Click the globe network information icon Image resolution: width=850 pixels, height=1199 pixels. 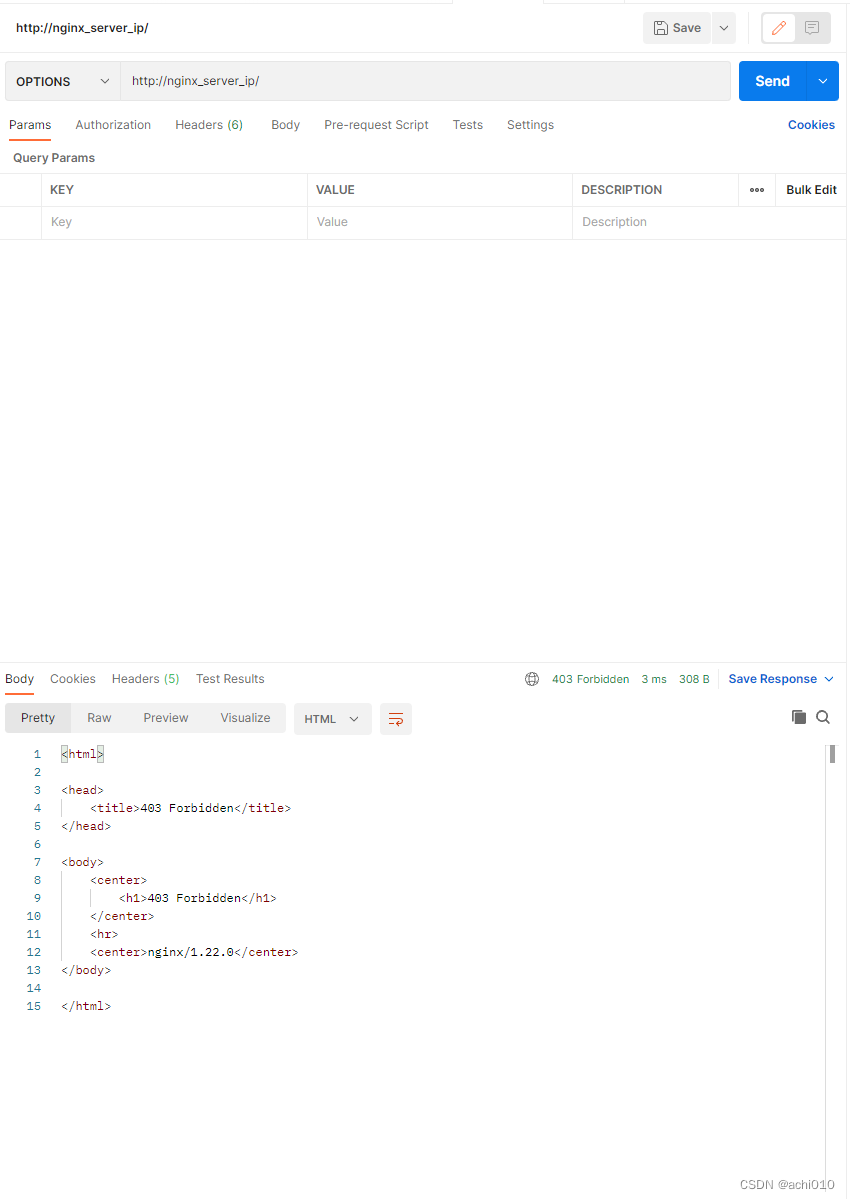coord(532,679)
